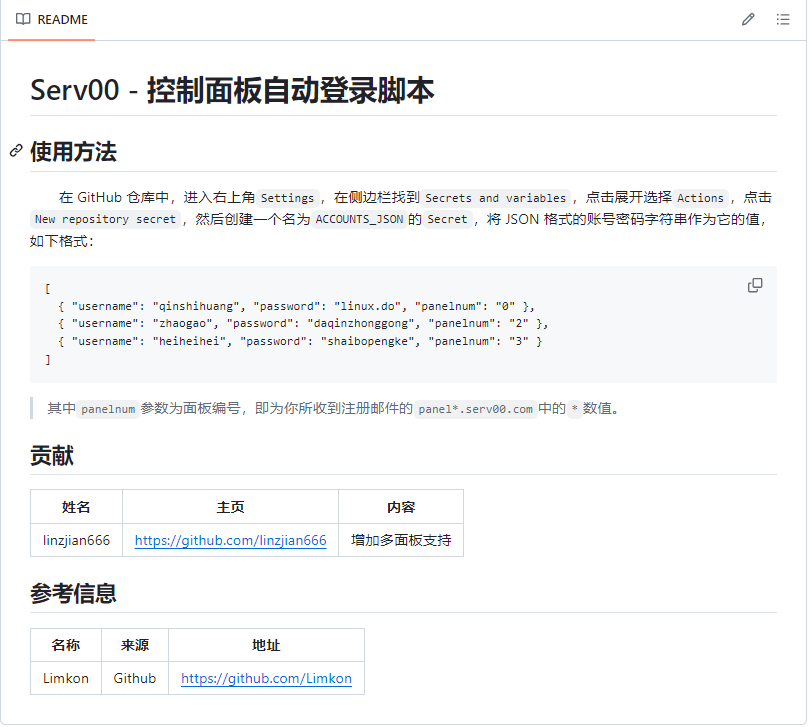Click the 增加多面板支持 table cell
Screen dimensions: 810x727
point(402,542)
